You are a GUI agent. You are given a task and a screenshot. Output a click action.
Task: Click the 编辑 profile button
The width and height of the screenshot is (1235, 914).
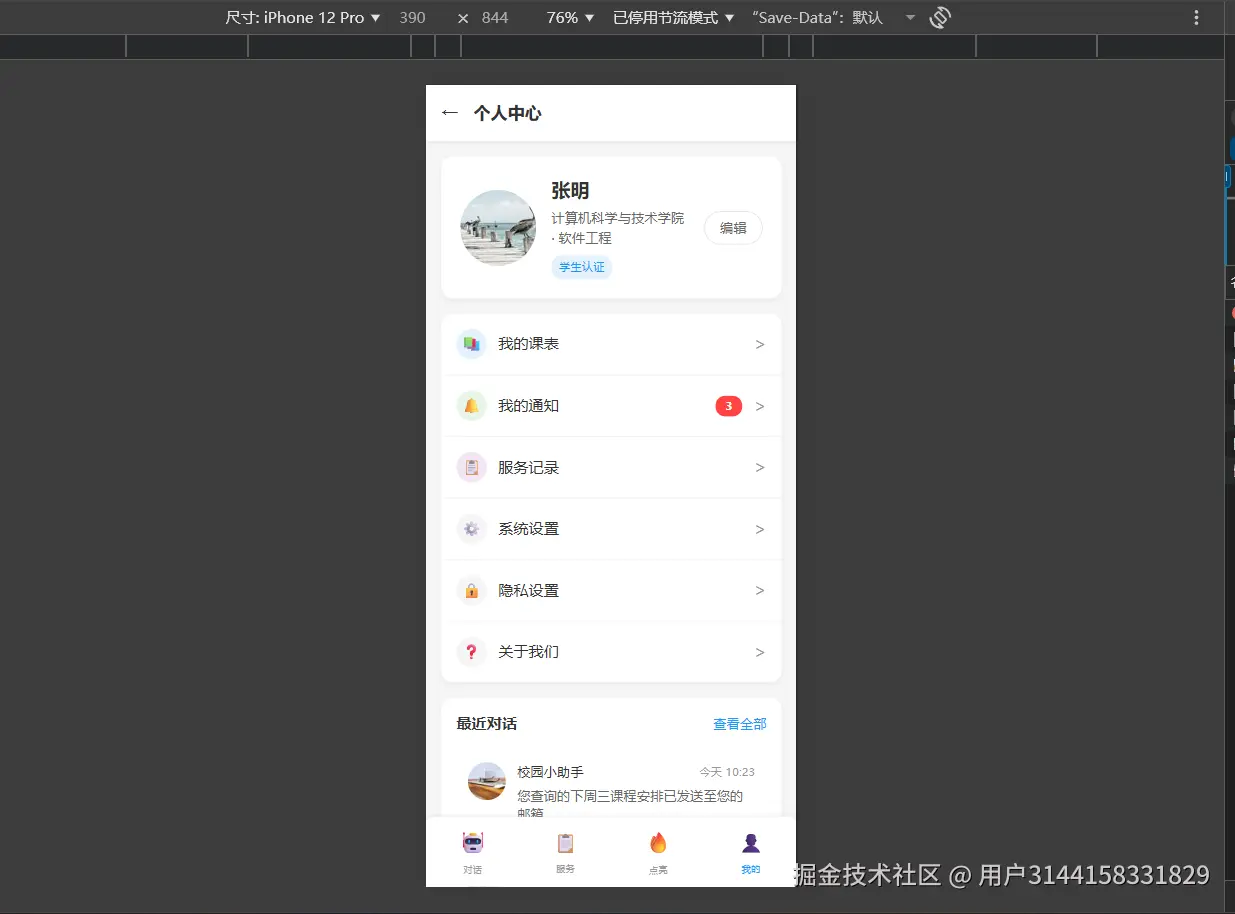click(733, 228)
